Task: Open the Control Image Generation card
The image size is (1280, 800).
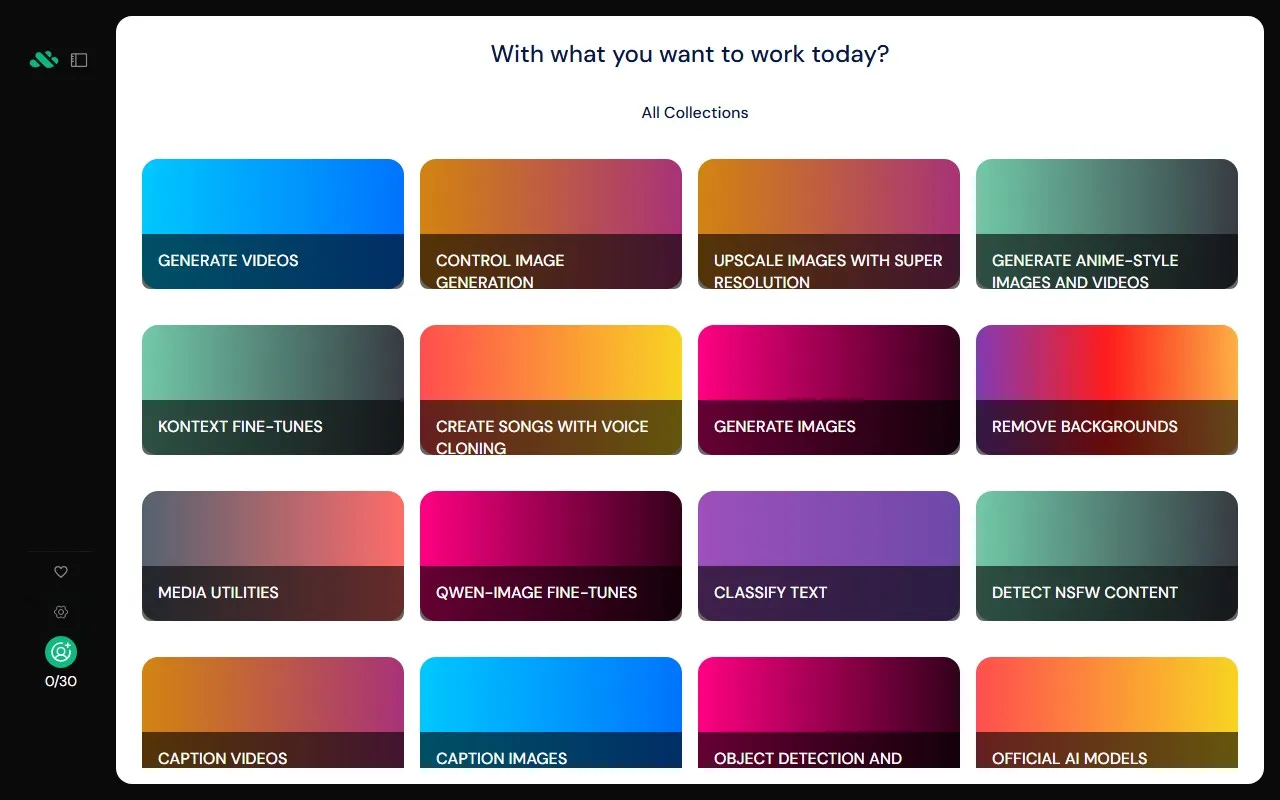Action: pyautogui.click(x=551, y=224)
